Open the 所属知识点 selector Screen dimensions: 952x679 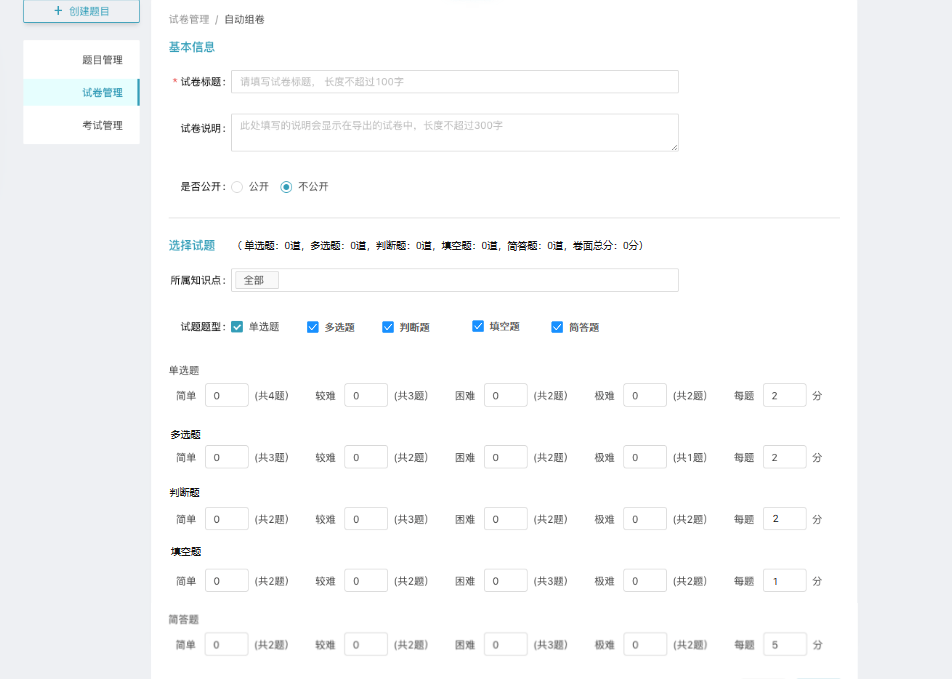point(455,280)
